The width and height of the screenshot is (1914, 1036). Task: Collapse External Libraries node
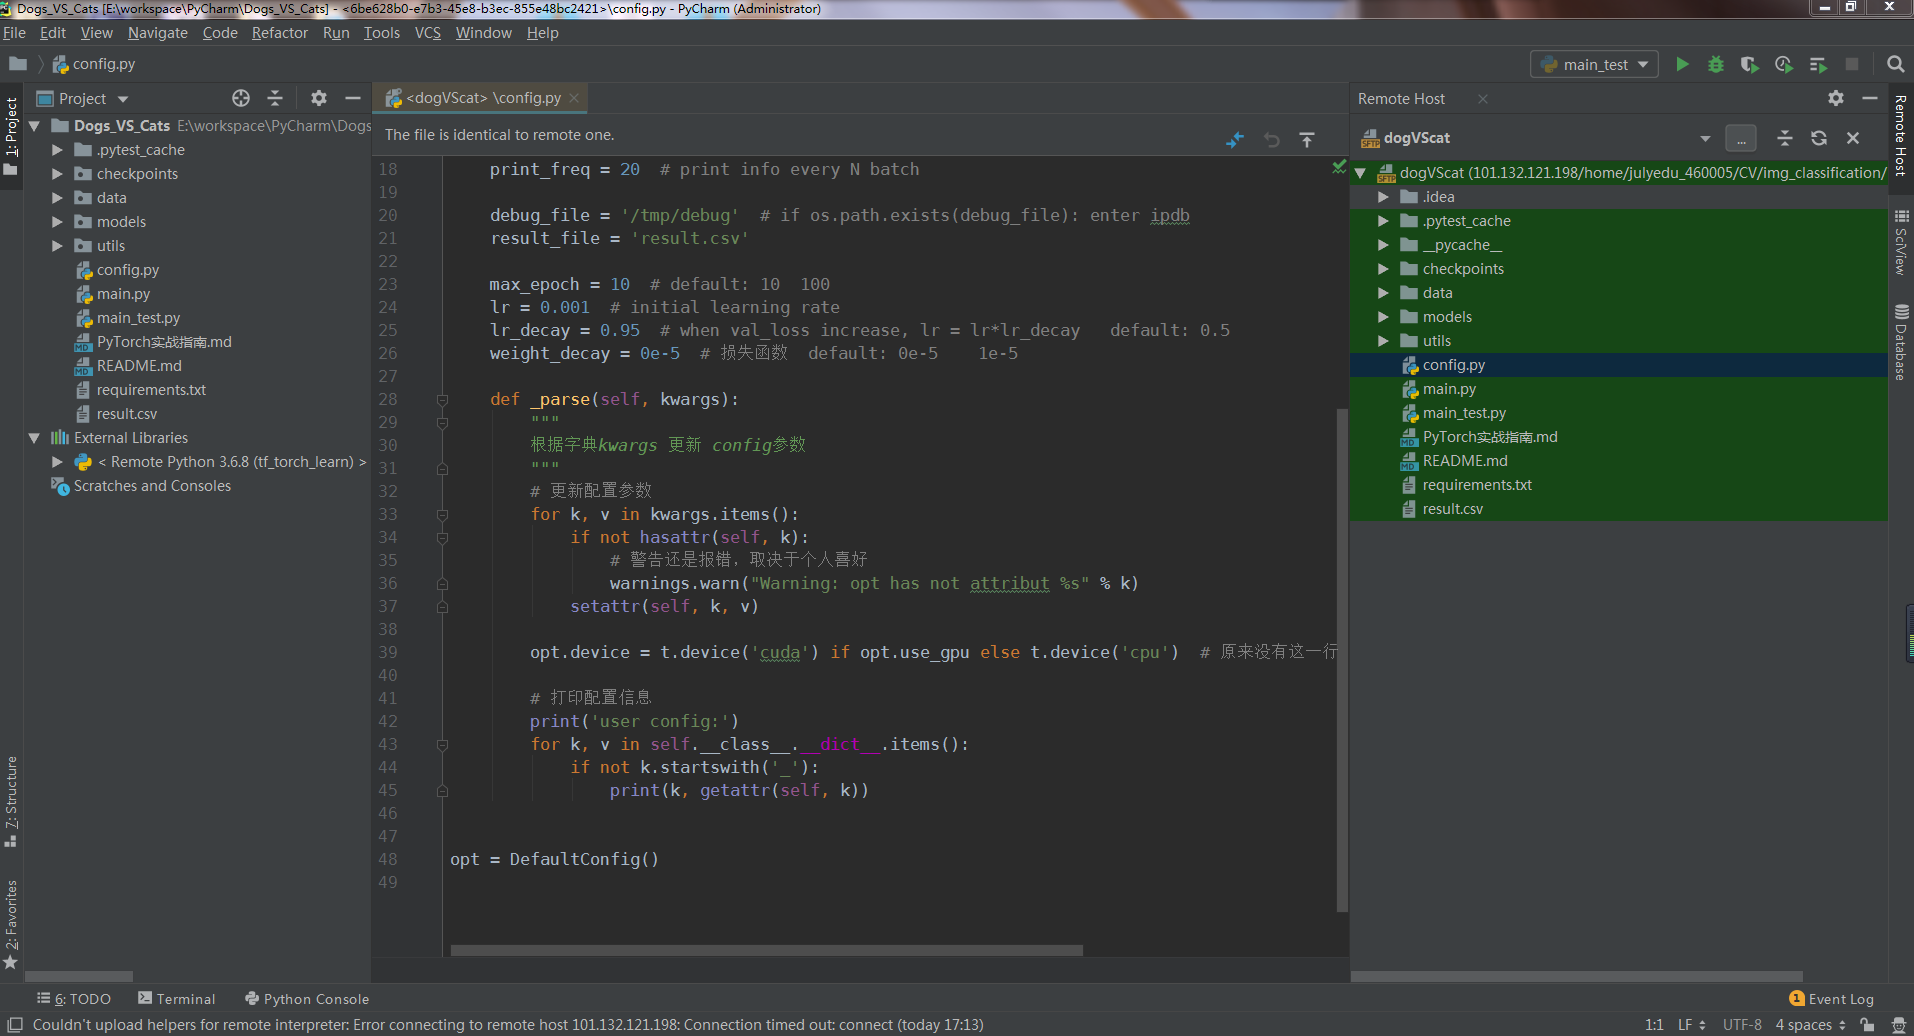(34, 438)
